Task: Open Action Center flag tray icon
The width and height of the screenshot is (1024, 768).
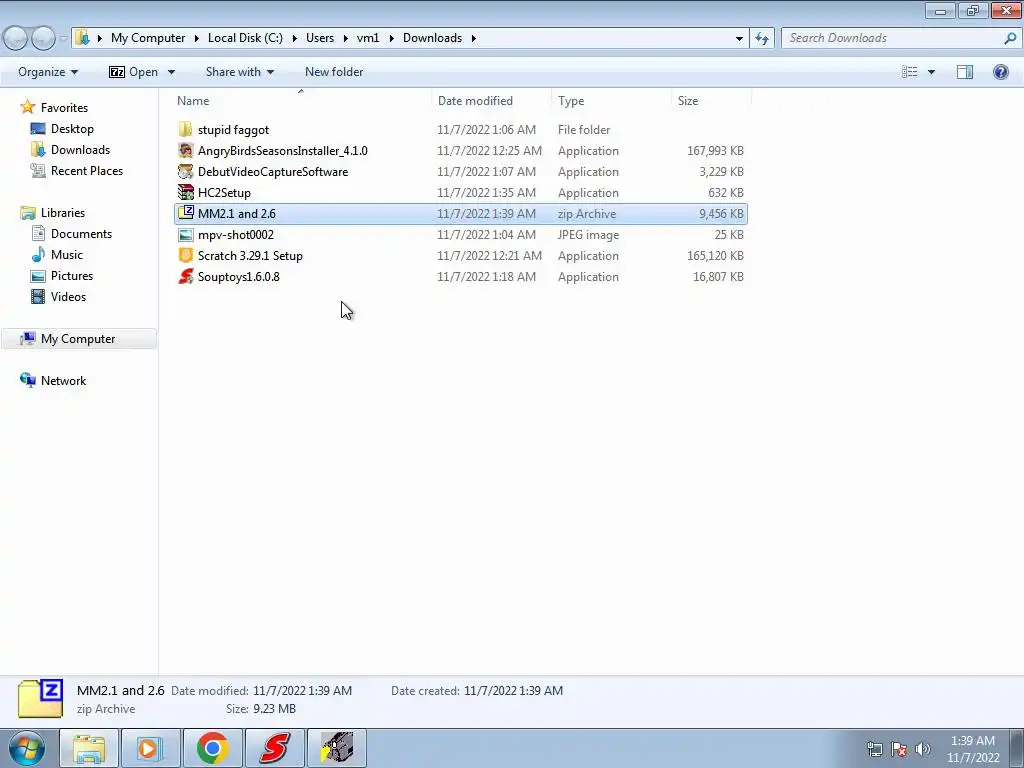Action: (x=899, y=749)
